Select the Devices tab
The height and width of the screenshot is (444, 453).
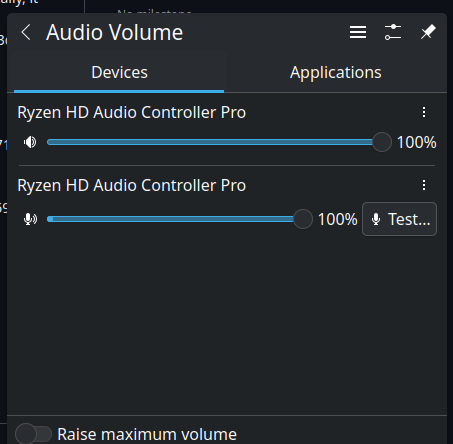tap(119, 72)
